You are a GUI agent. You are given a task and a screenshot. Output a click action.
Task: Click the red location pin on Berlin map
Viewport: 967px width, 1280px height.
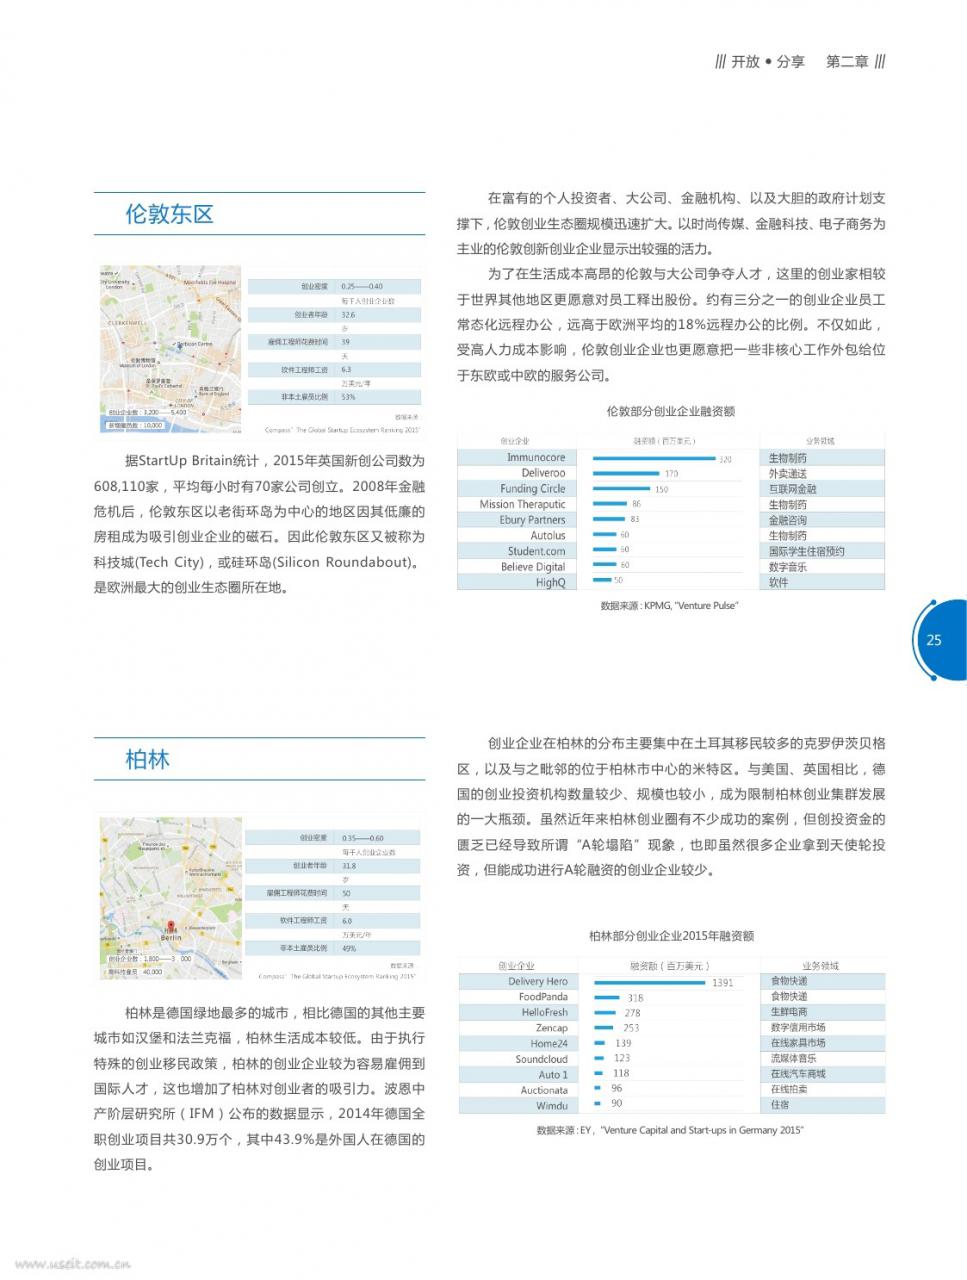(170, 927)
